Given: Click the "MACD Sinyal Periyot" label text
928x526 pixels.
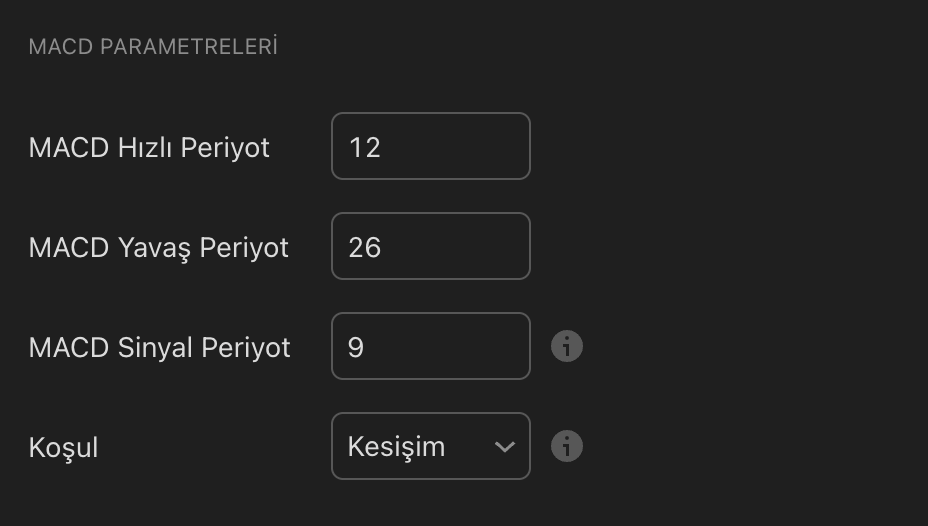Looking at the screenshot, I should coord(159,348).
